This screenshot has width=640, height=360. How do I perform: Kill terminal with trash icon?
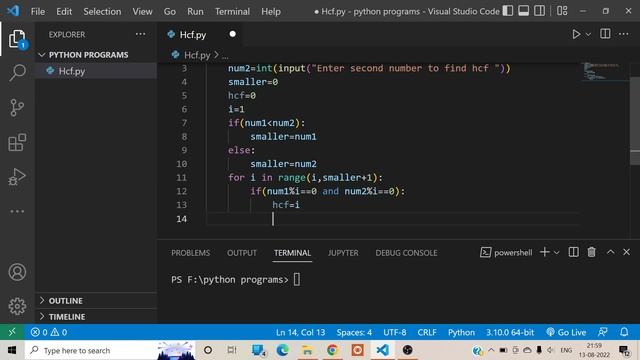coord(591,252)
